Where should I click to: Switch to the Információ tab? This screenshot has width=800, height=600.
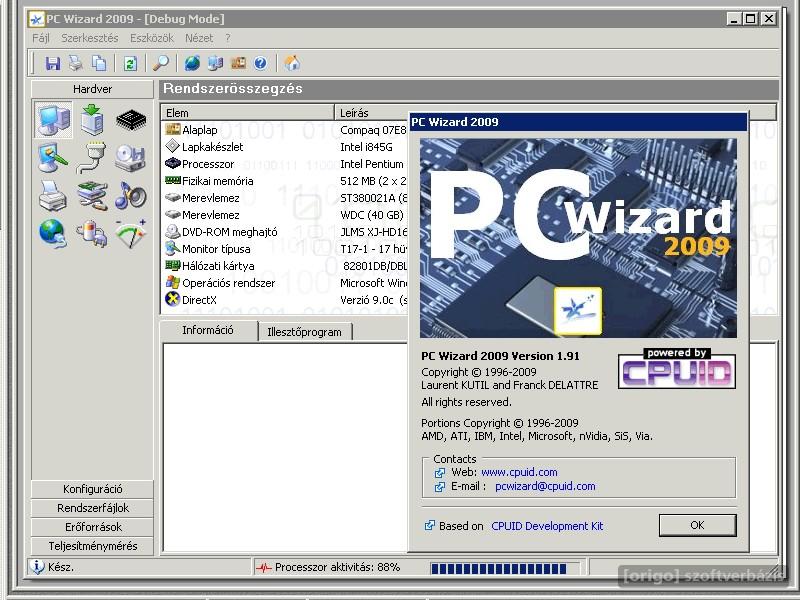pos(208,331)
